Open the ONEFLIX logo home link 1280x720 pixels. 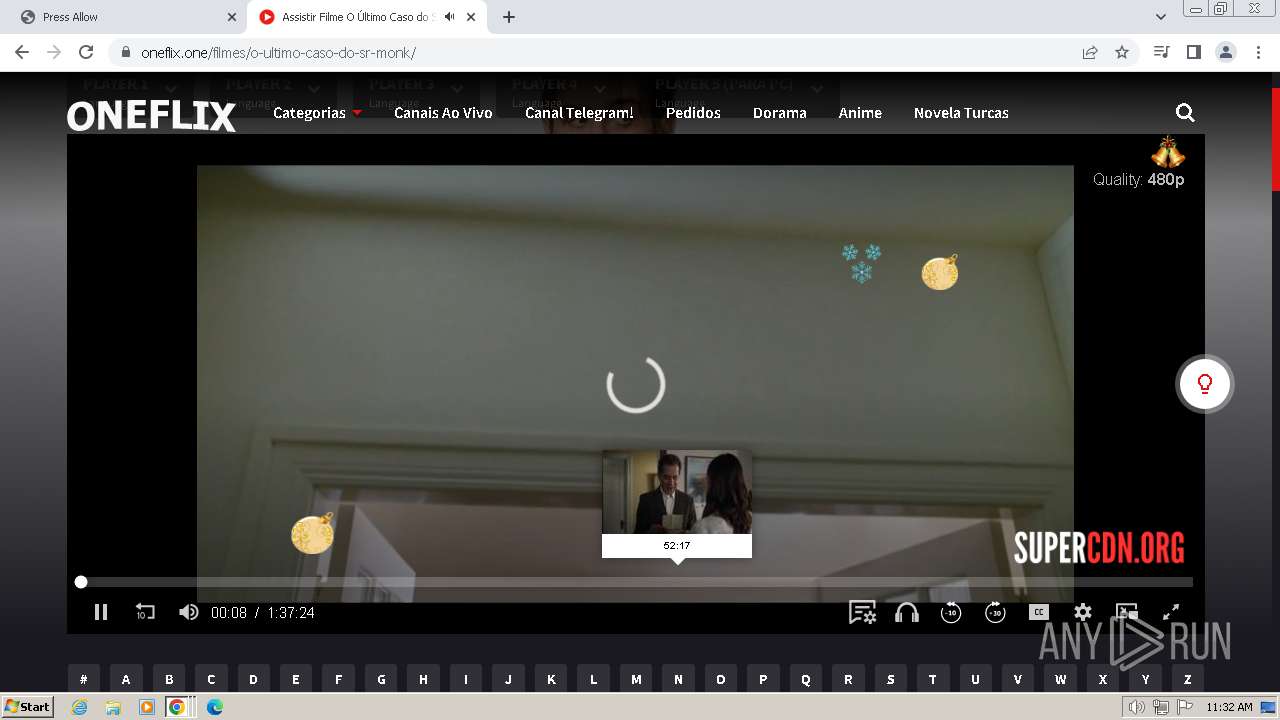tap(151, 116)
